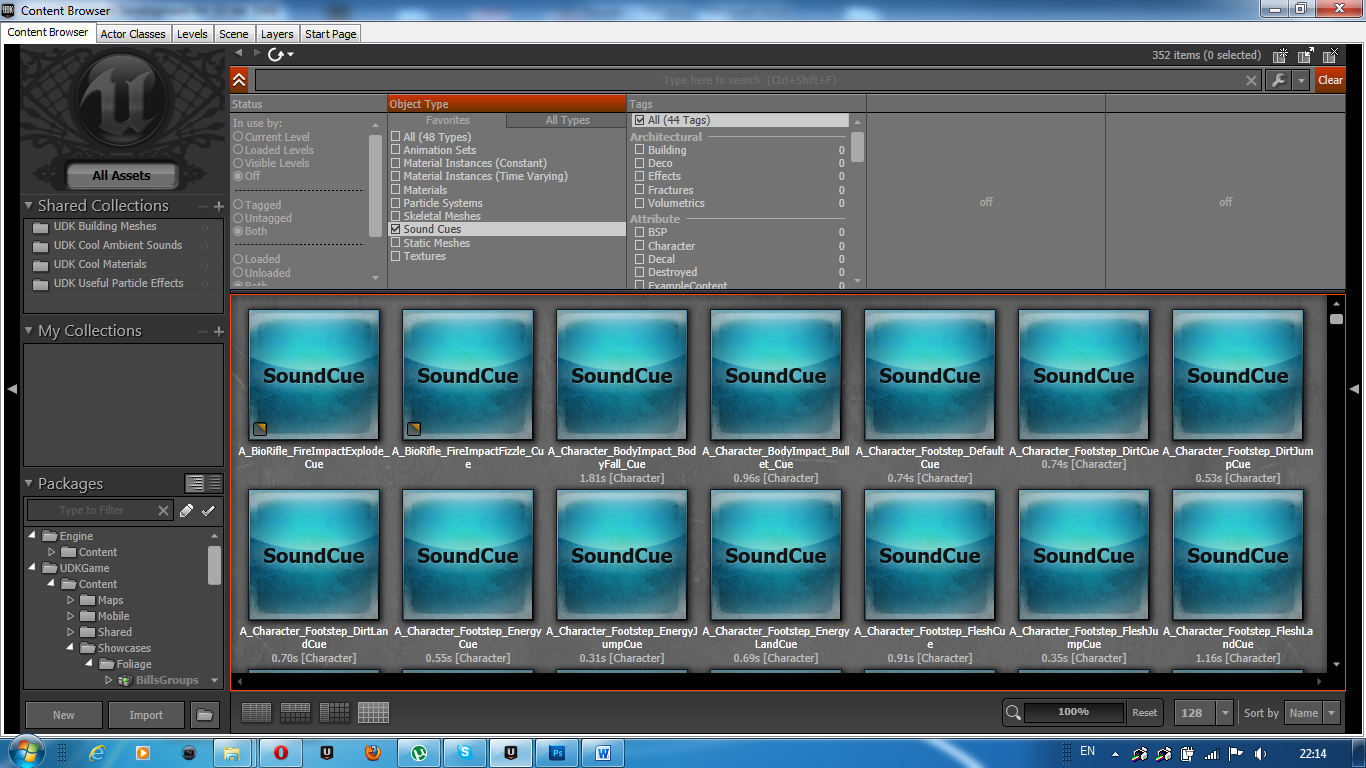Viewport: 1366px width, 768px height.
Task: Go back with the left history arrow
Action: (x=239, y=53)
